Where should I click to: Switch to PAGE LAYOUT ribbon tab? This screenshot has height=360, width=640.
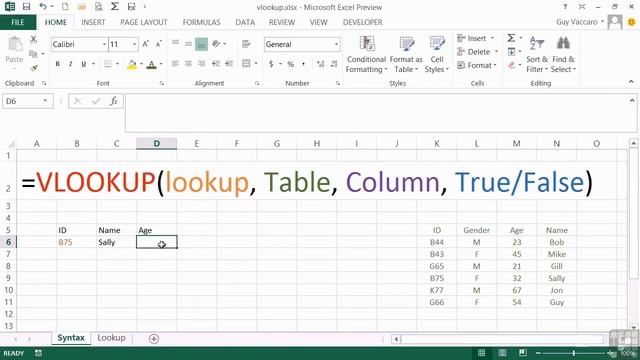click(144, 22)
